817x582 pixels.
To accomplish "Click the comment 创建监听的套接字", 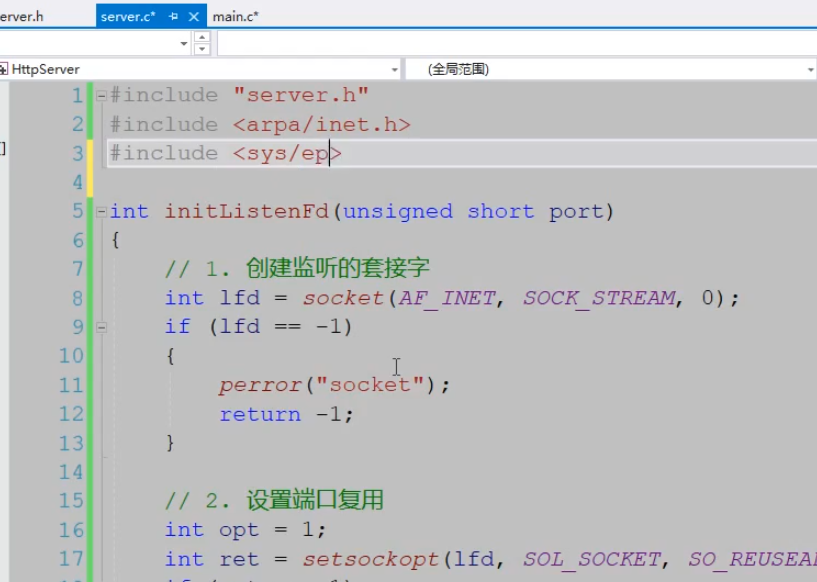I will click(338, 269).
